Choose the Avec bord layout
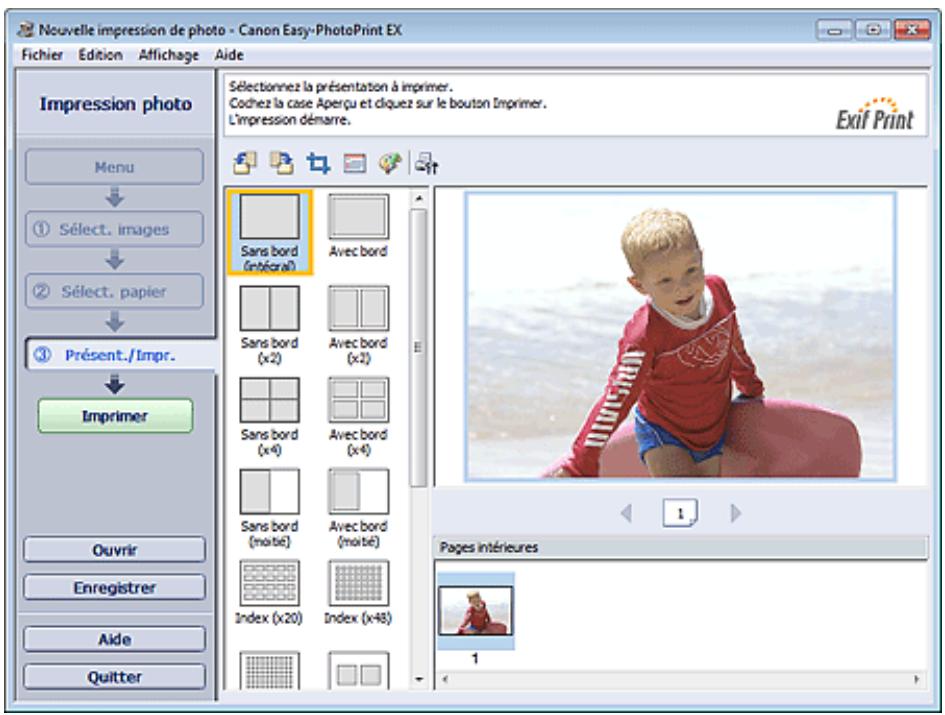This screenshot has width=945, height=715. click(x=358, y=226)
